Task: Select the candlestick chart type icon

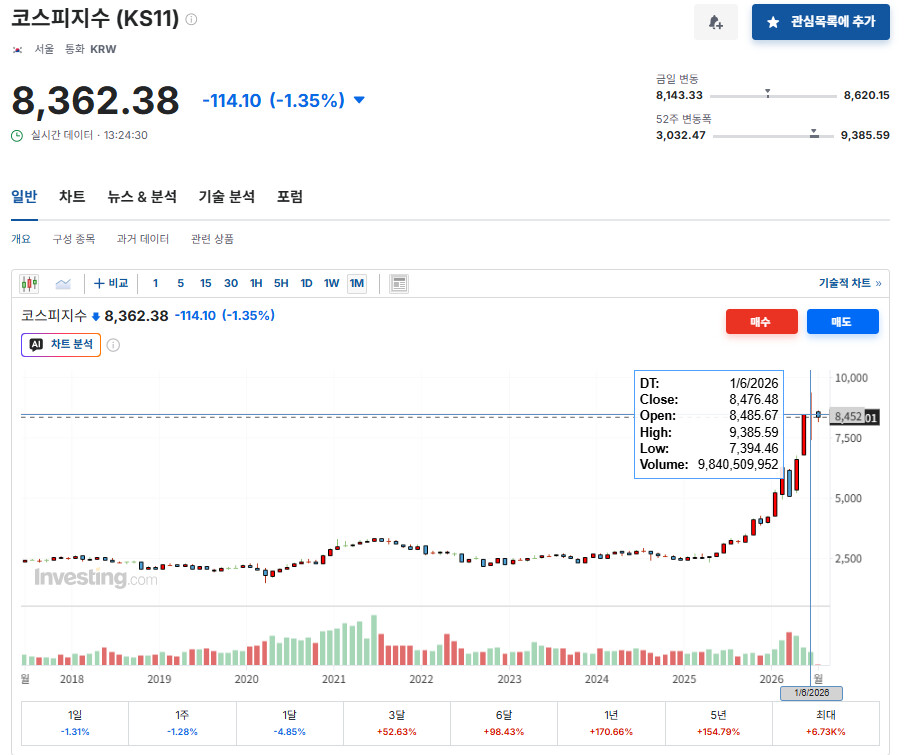Action: [29, 284]
